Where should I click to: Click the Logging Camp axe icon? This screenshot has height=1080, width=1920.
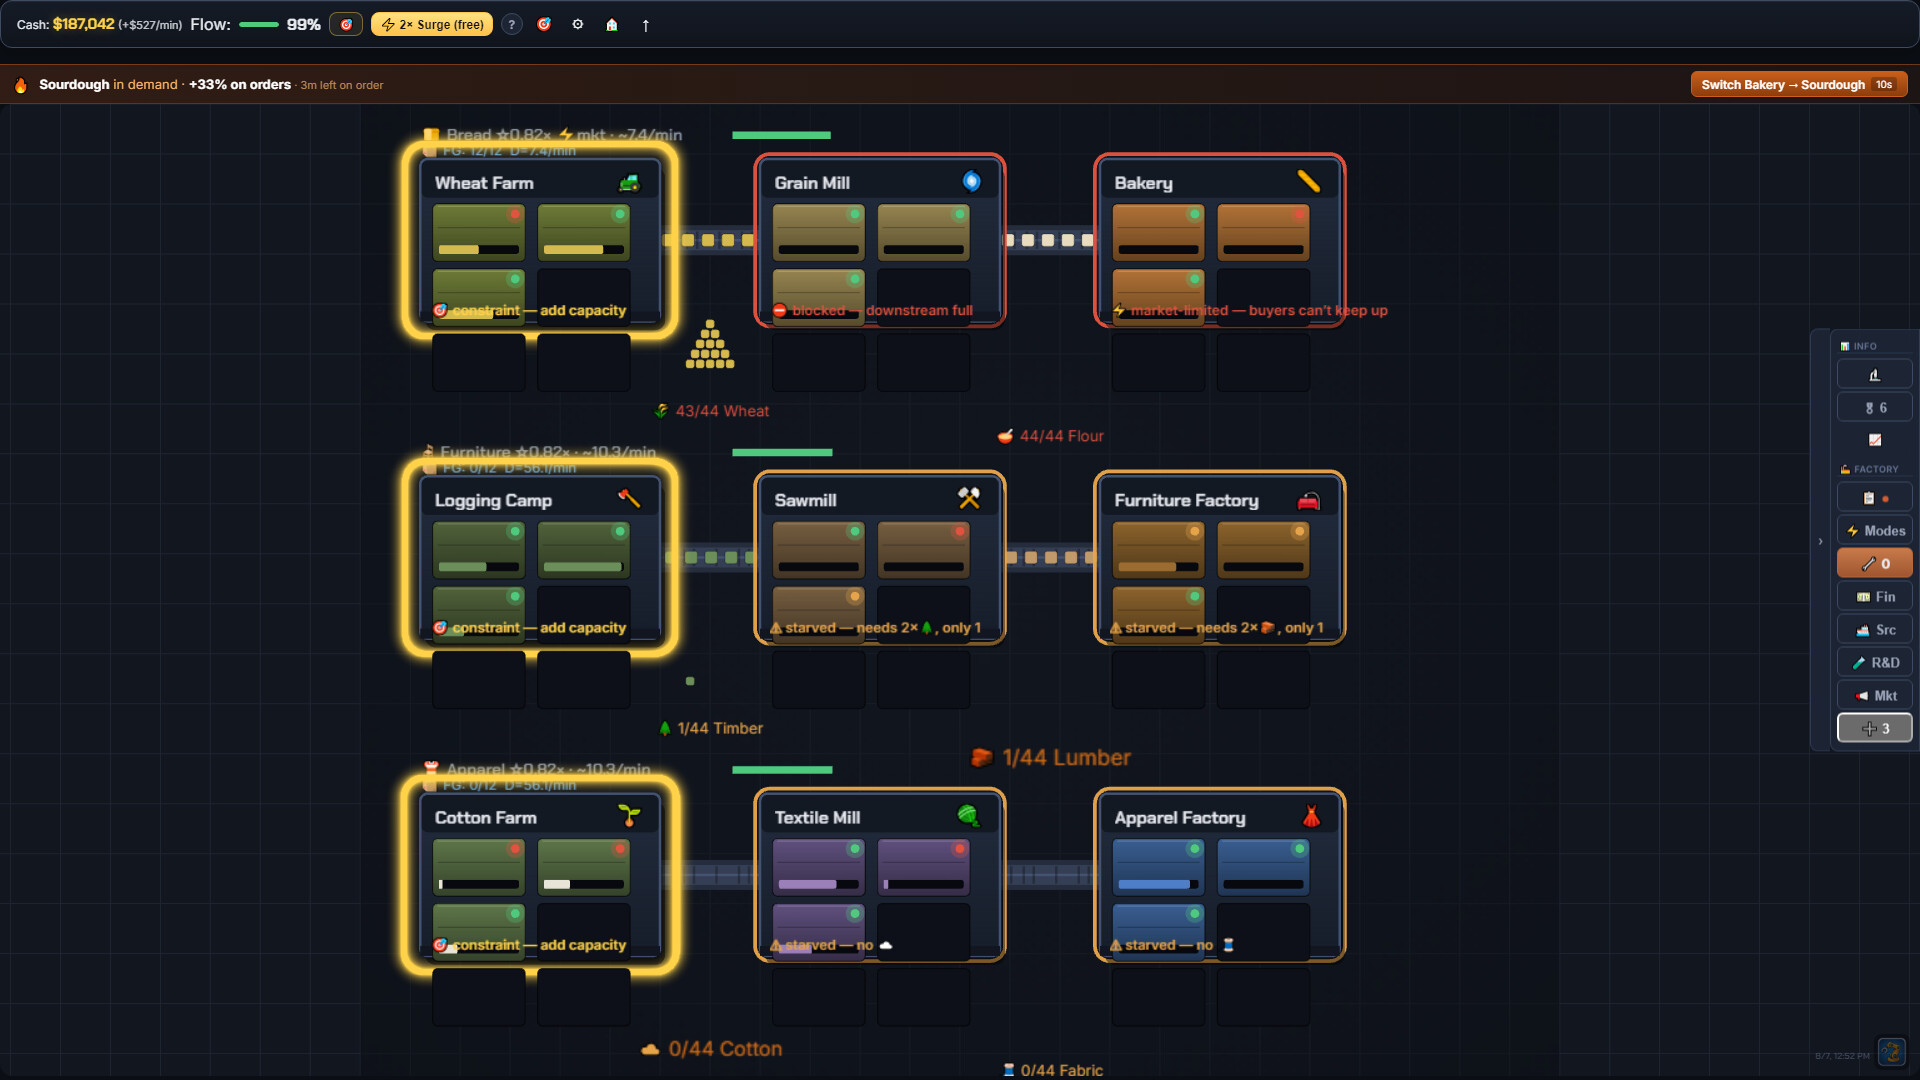(629, 498)
